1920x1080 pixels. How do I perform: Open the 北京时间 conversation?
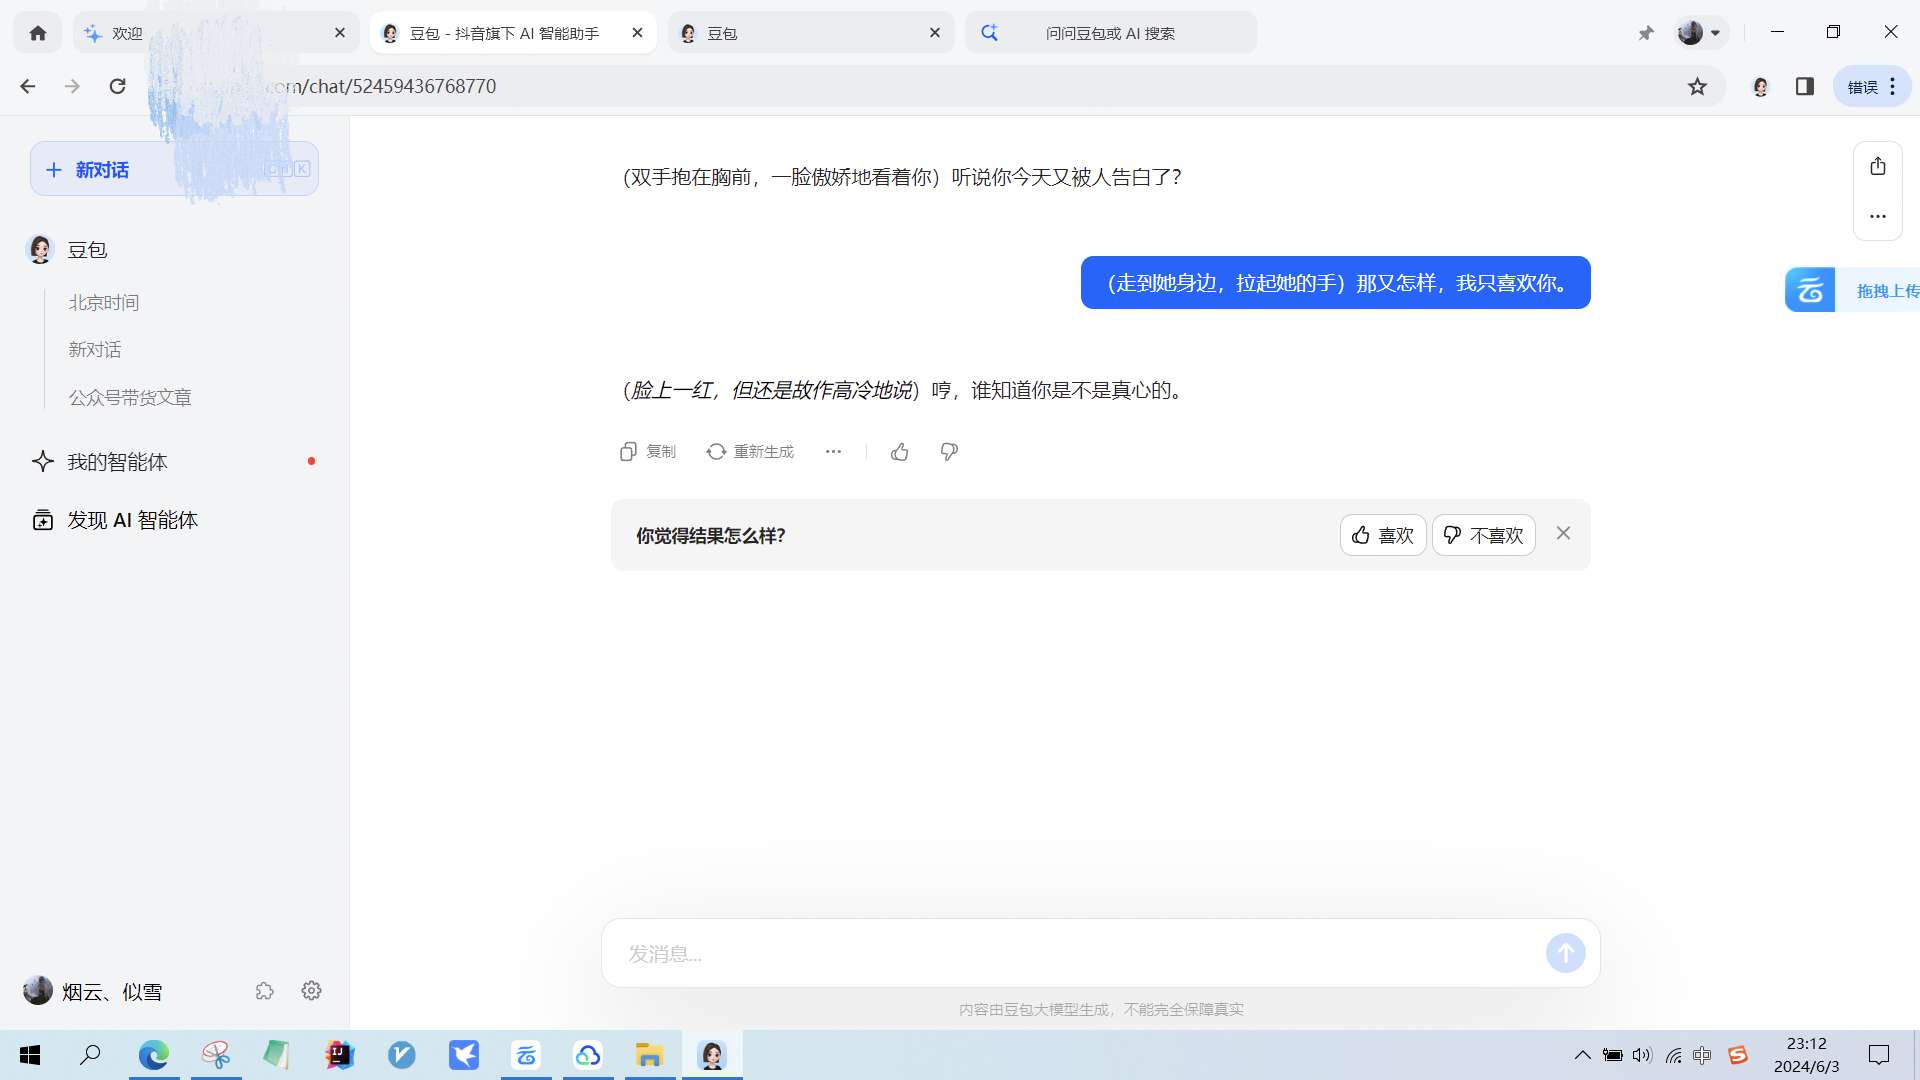click(104, 303)
